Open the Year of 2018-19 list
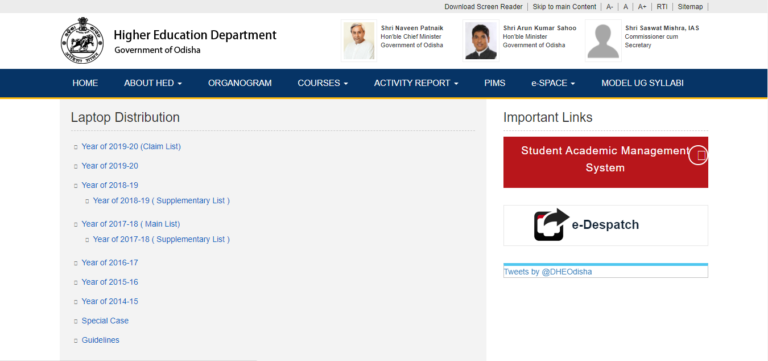This screenshot has height=361, width=768. tap(110, 185)
